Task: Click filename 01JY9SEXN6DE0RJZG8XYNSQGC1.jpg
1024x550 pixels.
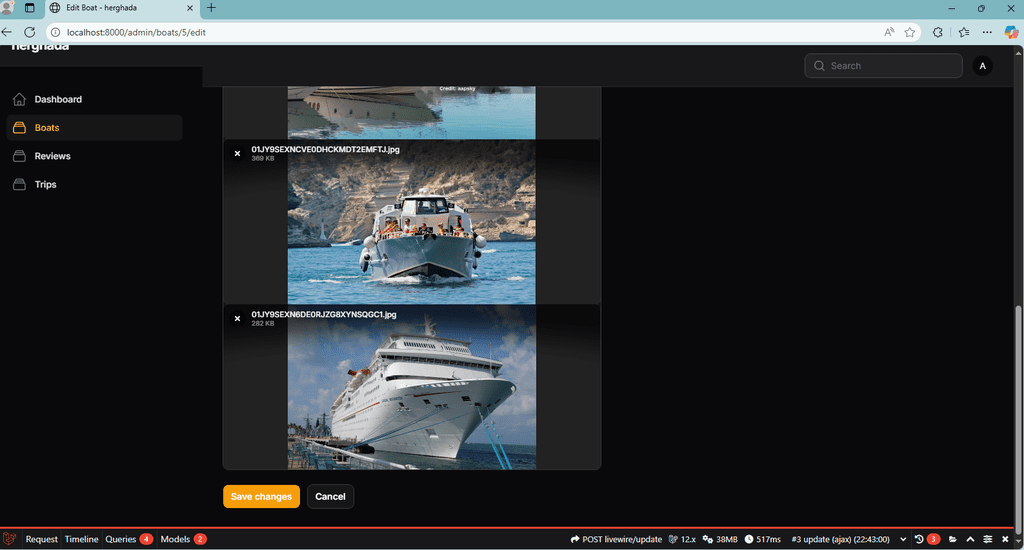Action: click(324, 315)
